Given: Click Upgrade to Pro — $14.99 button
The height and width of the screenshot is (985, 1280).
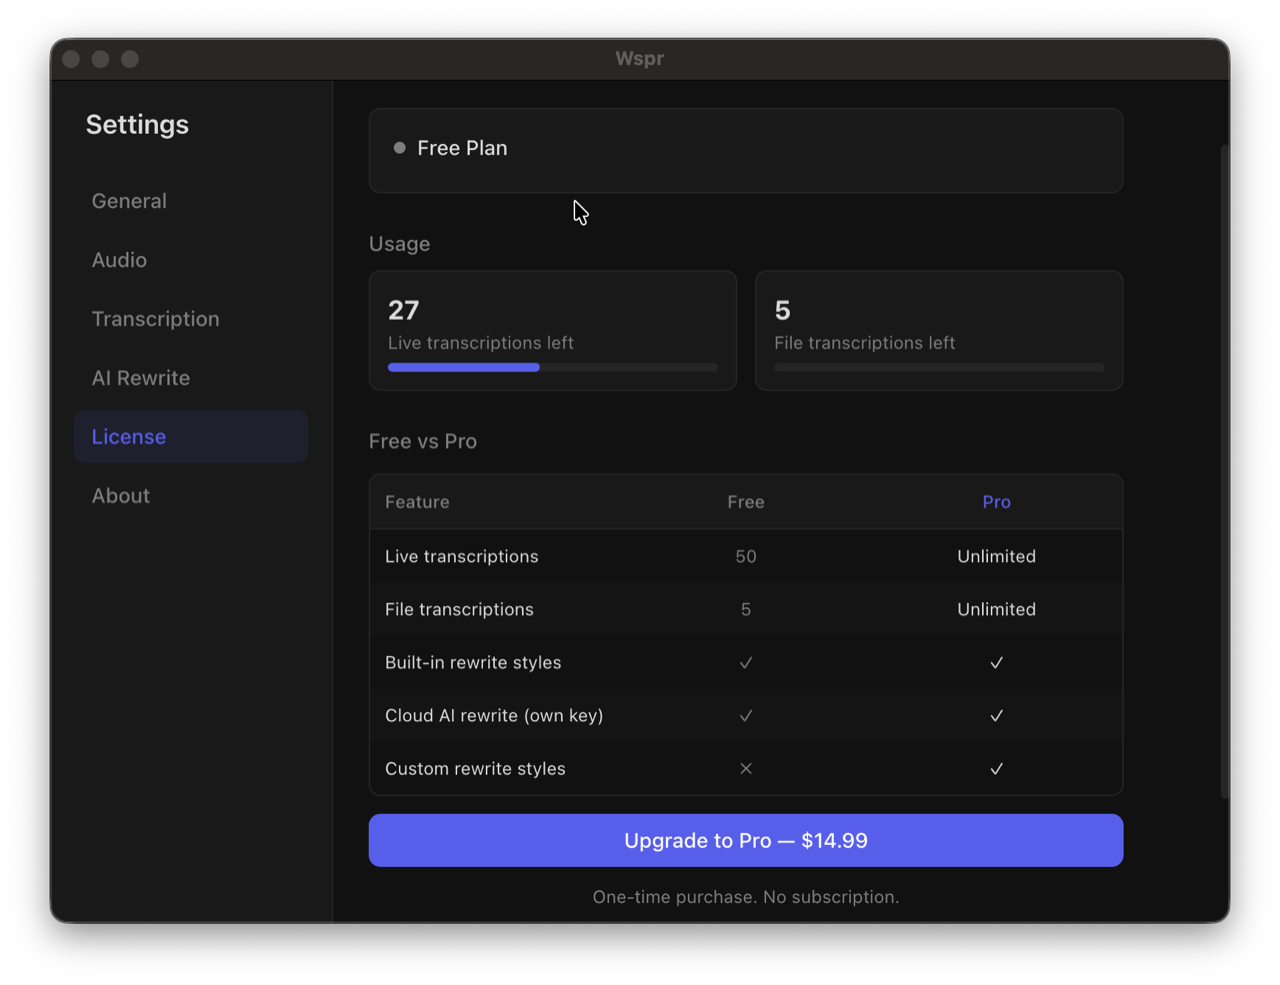Looking at the screenshot, I should pos(745,840).
